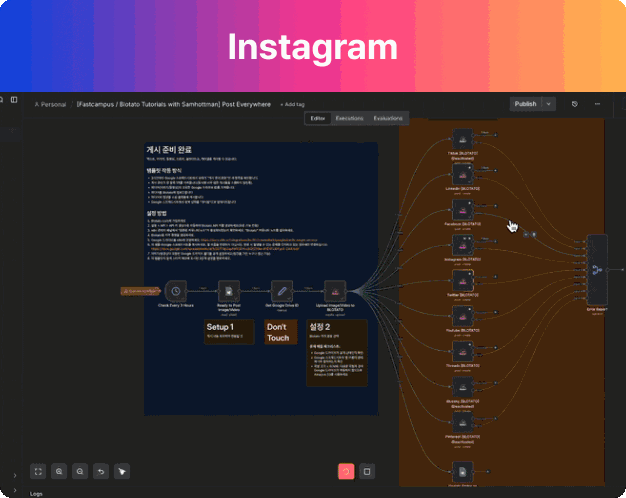Viewport: 626px width, 498px height.
Task: Click the delete connection trash icon near cursor
Action: 534,234
